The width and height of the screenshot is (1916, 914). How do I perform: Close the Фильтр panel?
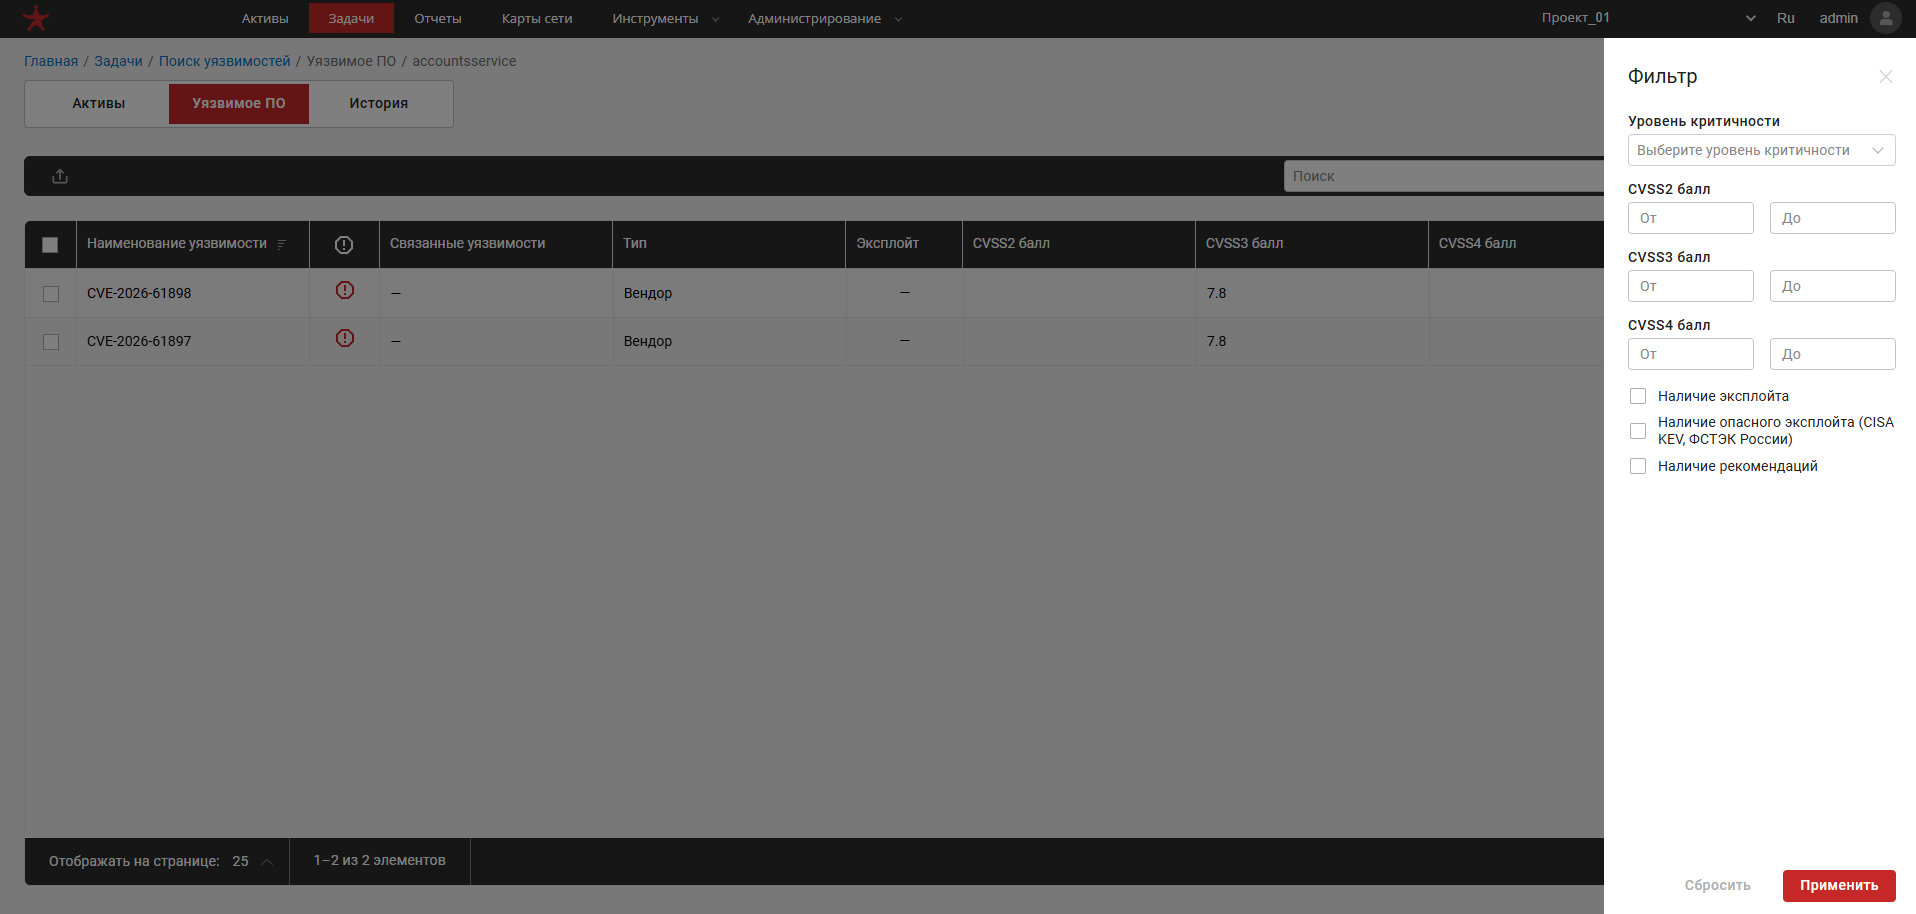point(1886,77)
